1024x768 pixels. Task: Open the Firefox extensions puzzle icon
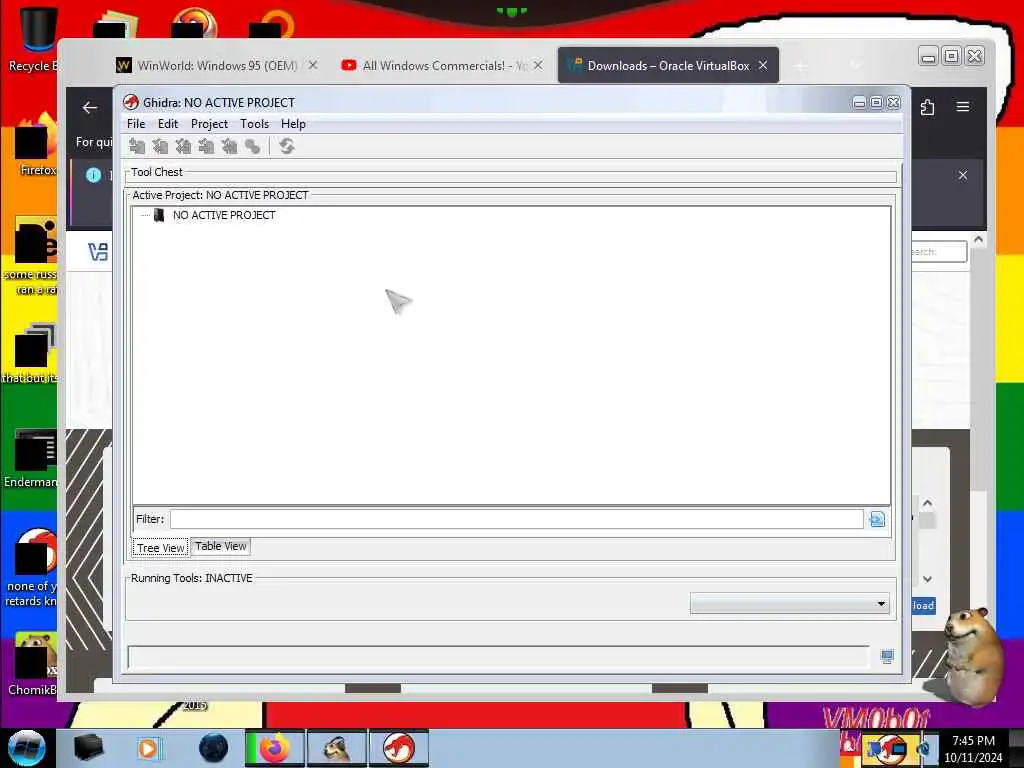[x=927, y=107]
